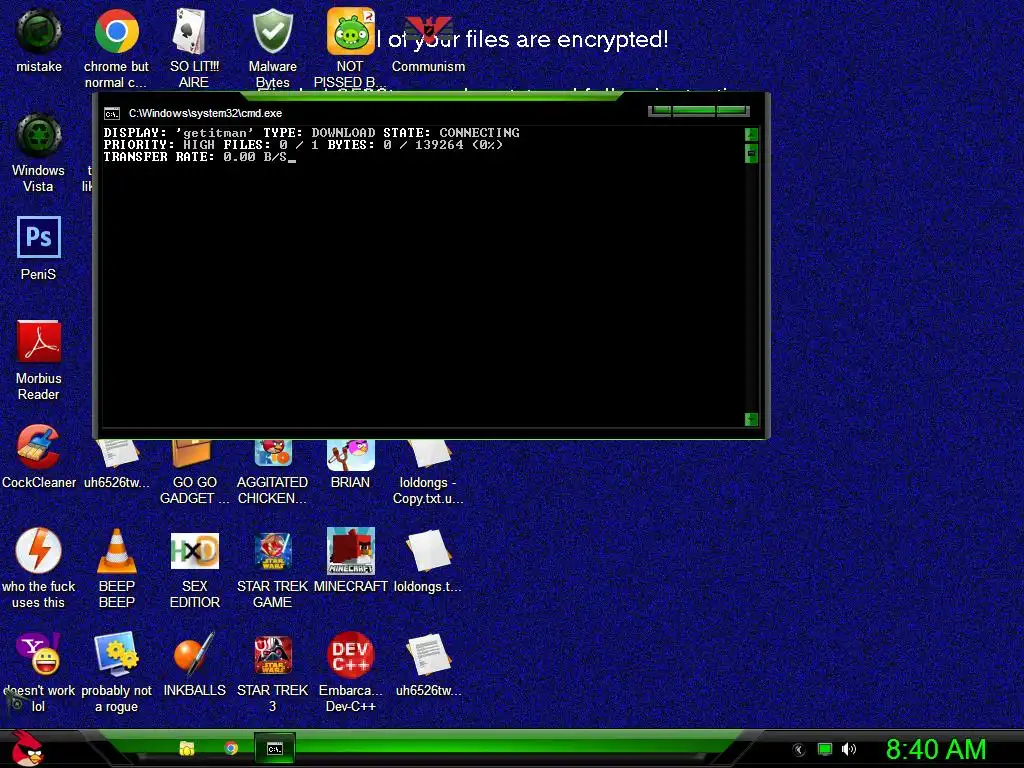
Task: Click 'BYTES: 0 / 139264 (0%)' text
Action: 415,144
